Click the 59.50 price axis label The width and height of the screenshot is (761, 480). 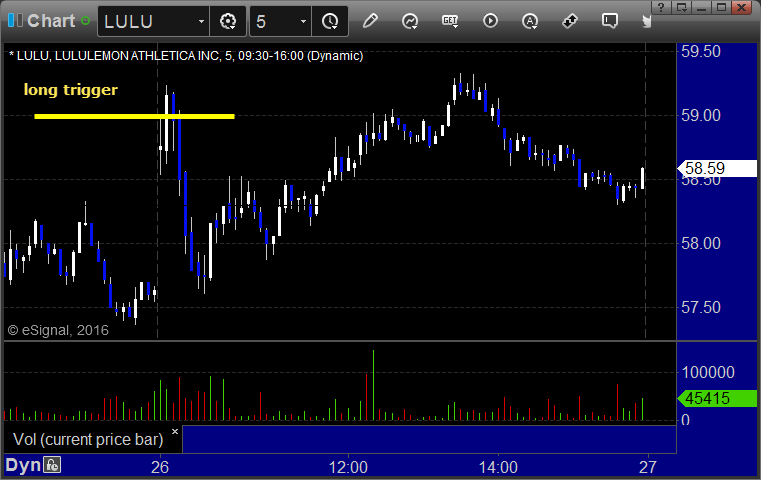point(701,51)
